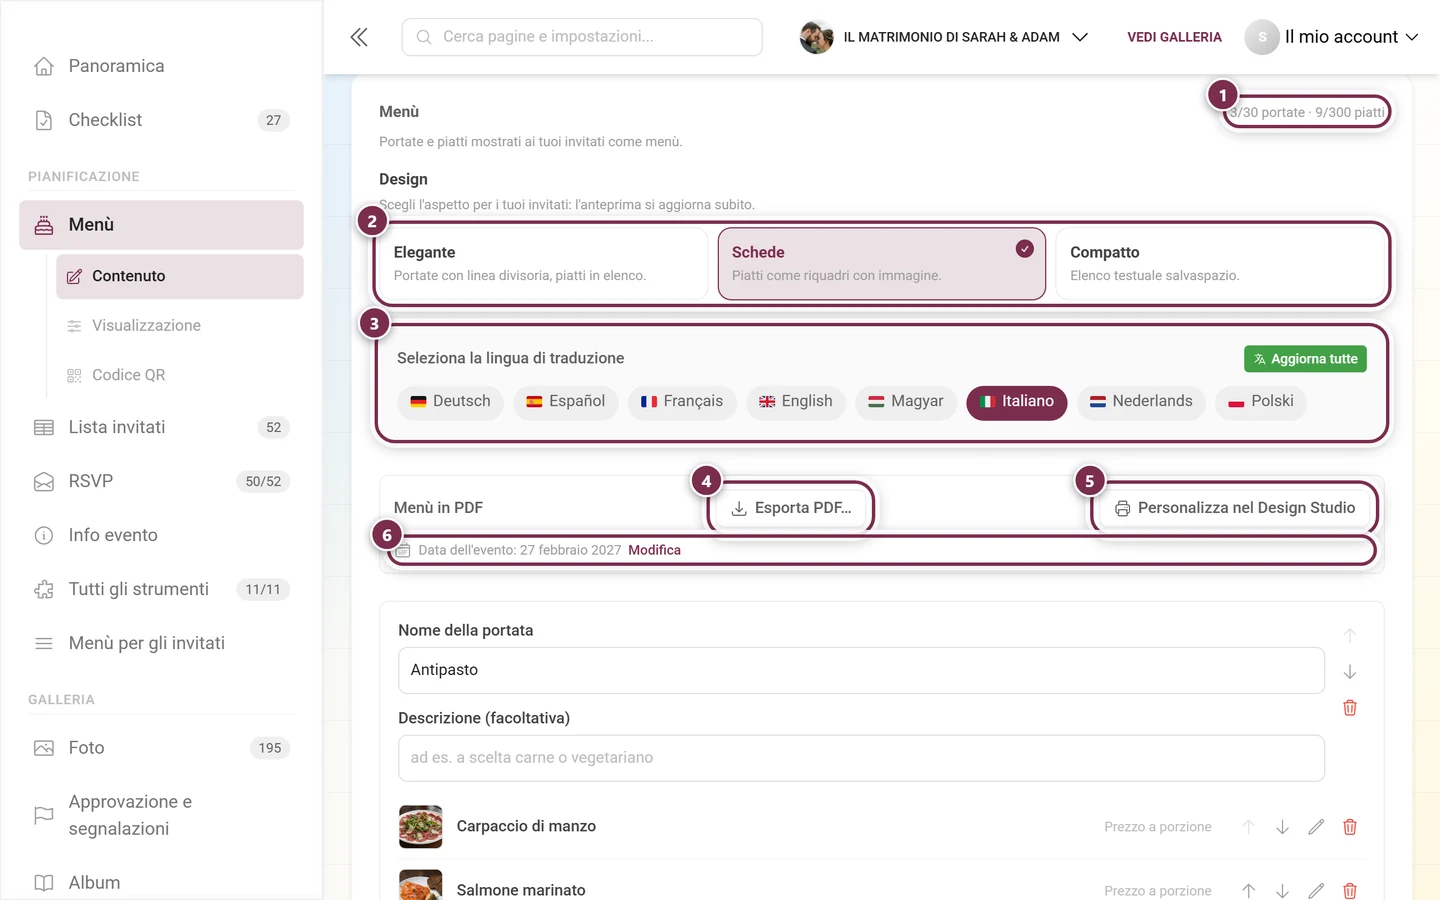The image size is (1440, 900).
Task: Select the Elegante design option
Action: point(543,264)
